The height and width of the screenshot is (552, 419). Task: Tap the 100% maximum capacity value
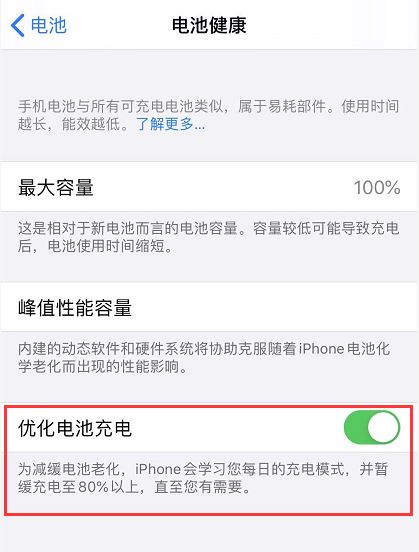(377, 187)
